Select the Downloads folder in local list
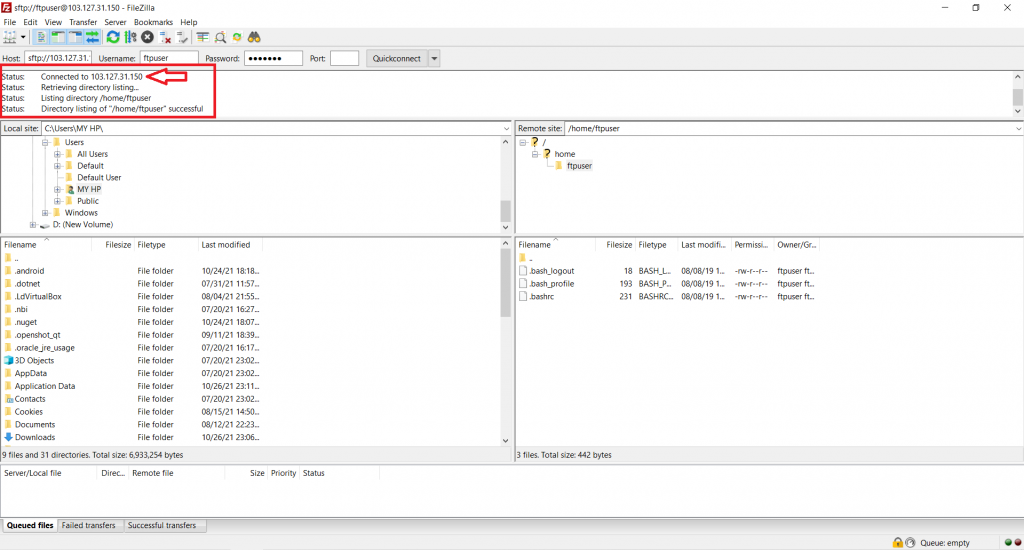 pos(35,438)
